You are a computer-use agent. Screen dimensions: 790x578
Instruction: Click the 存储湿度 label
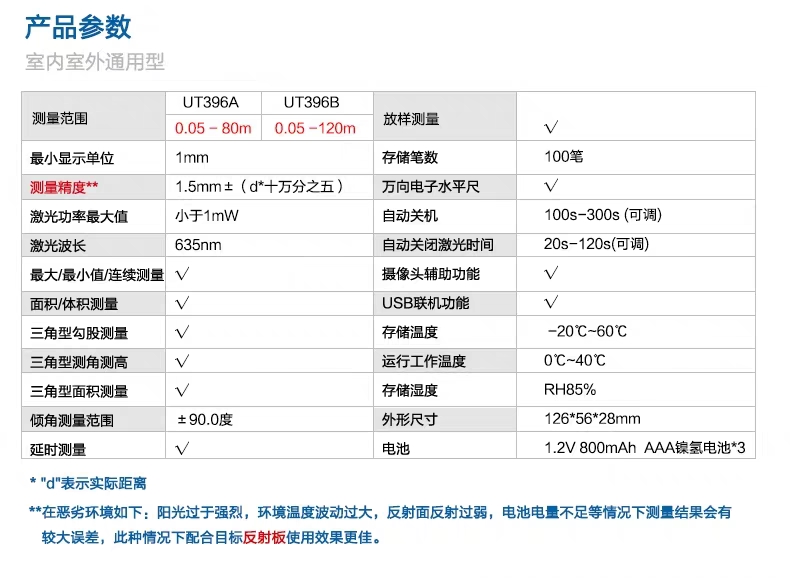point(410,391)
